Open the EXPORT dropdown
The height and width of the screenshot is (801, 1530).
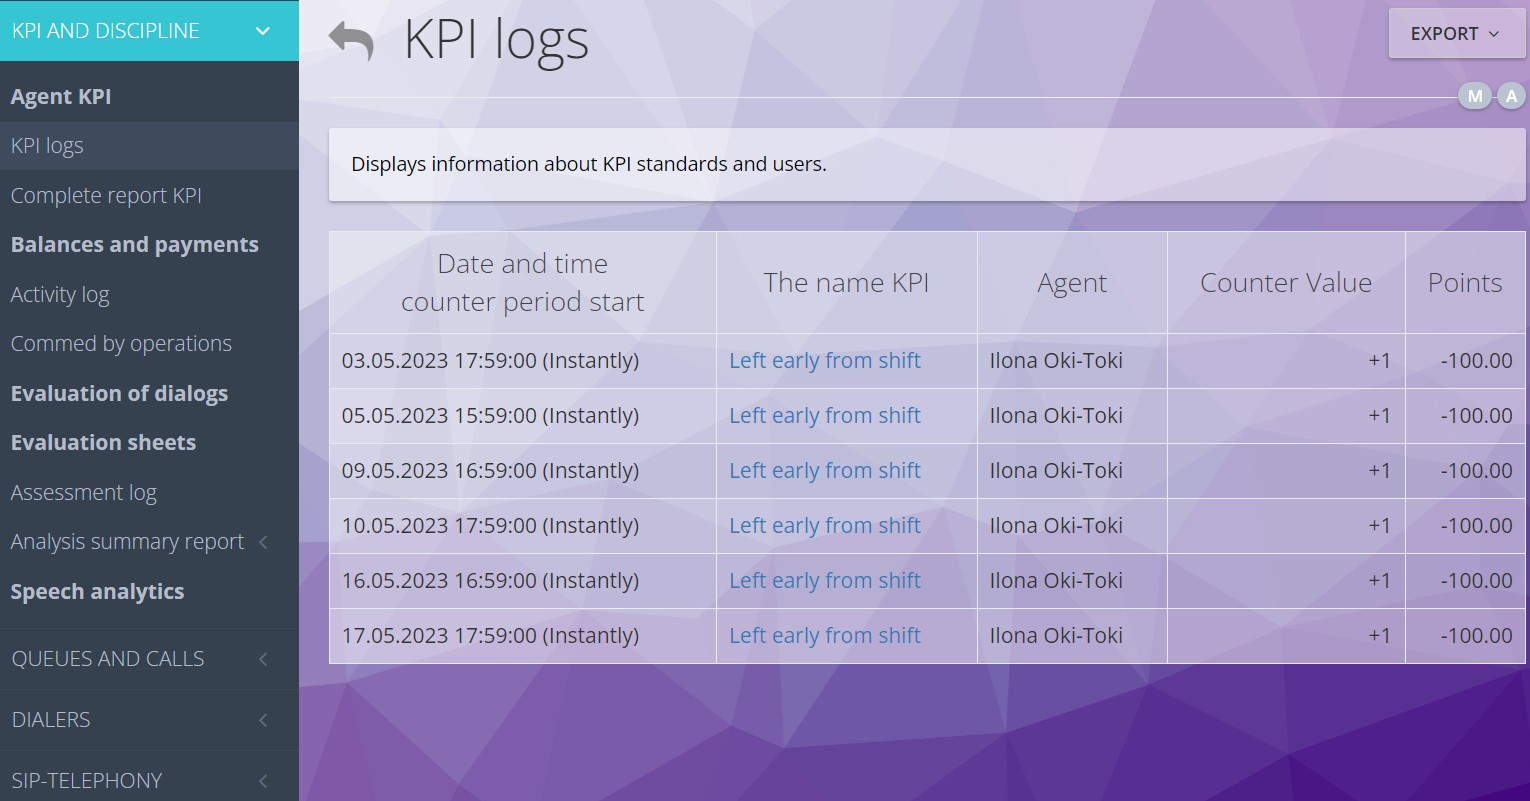pos(1456,34)
